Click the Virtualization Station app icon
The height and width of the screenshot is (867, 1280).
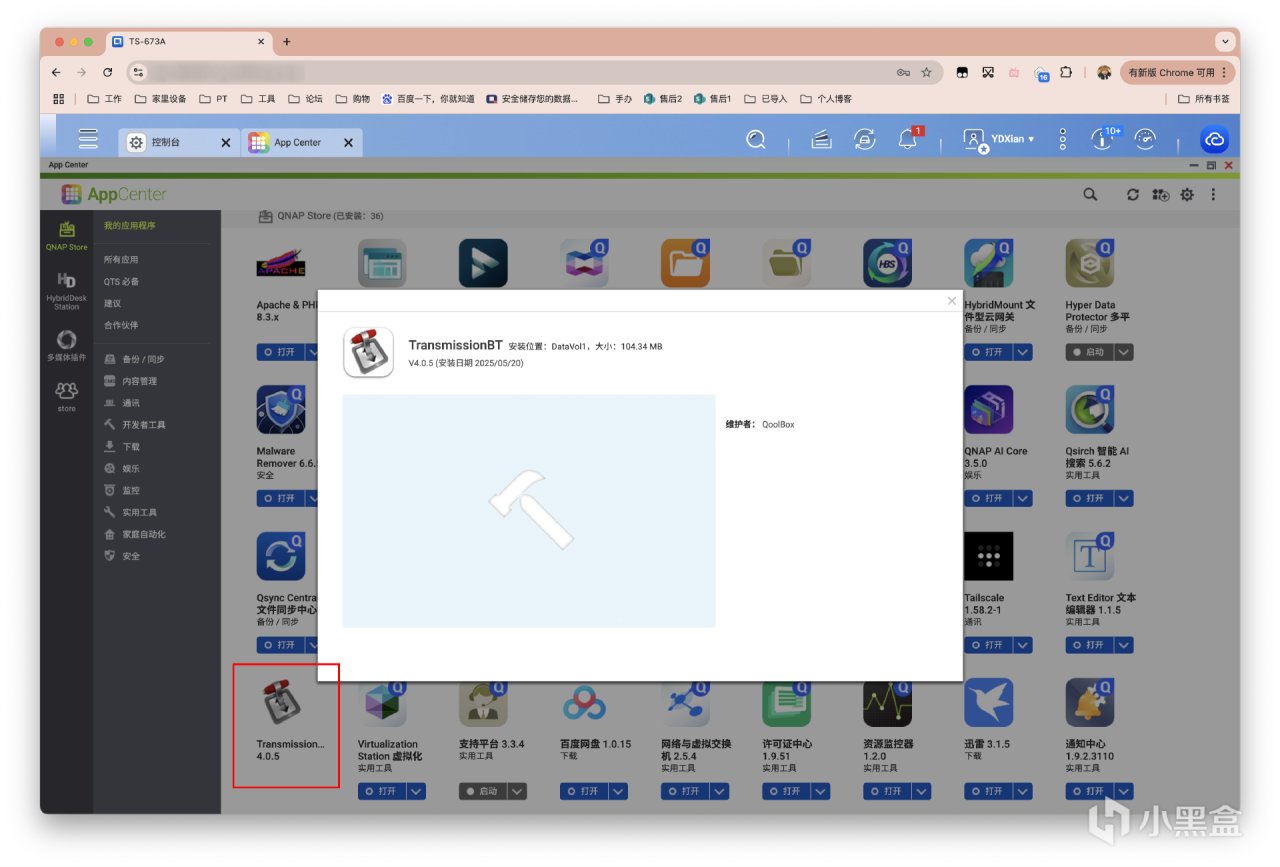(x=383, y=703)
